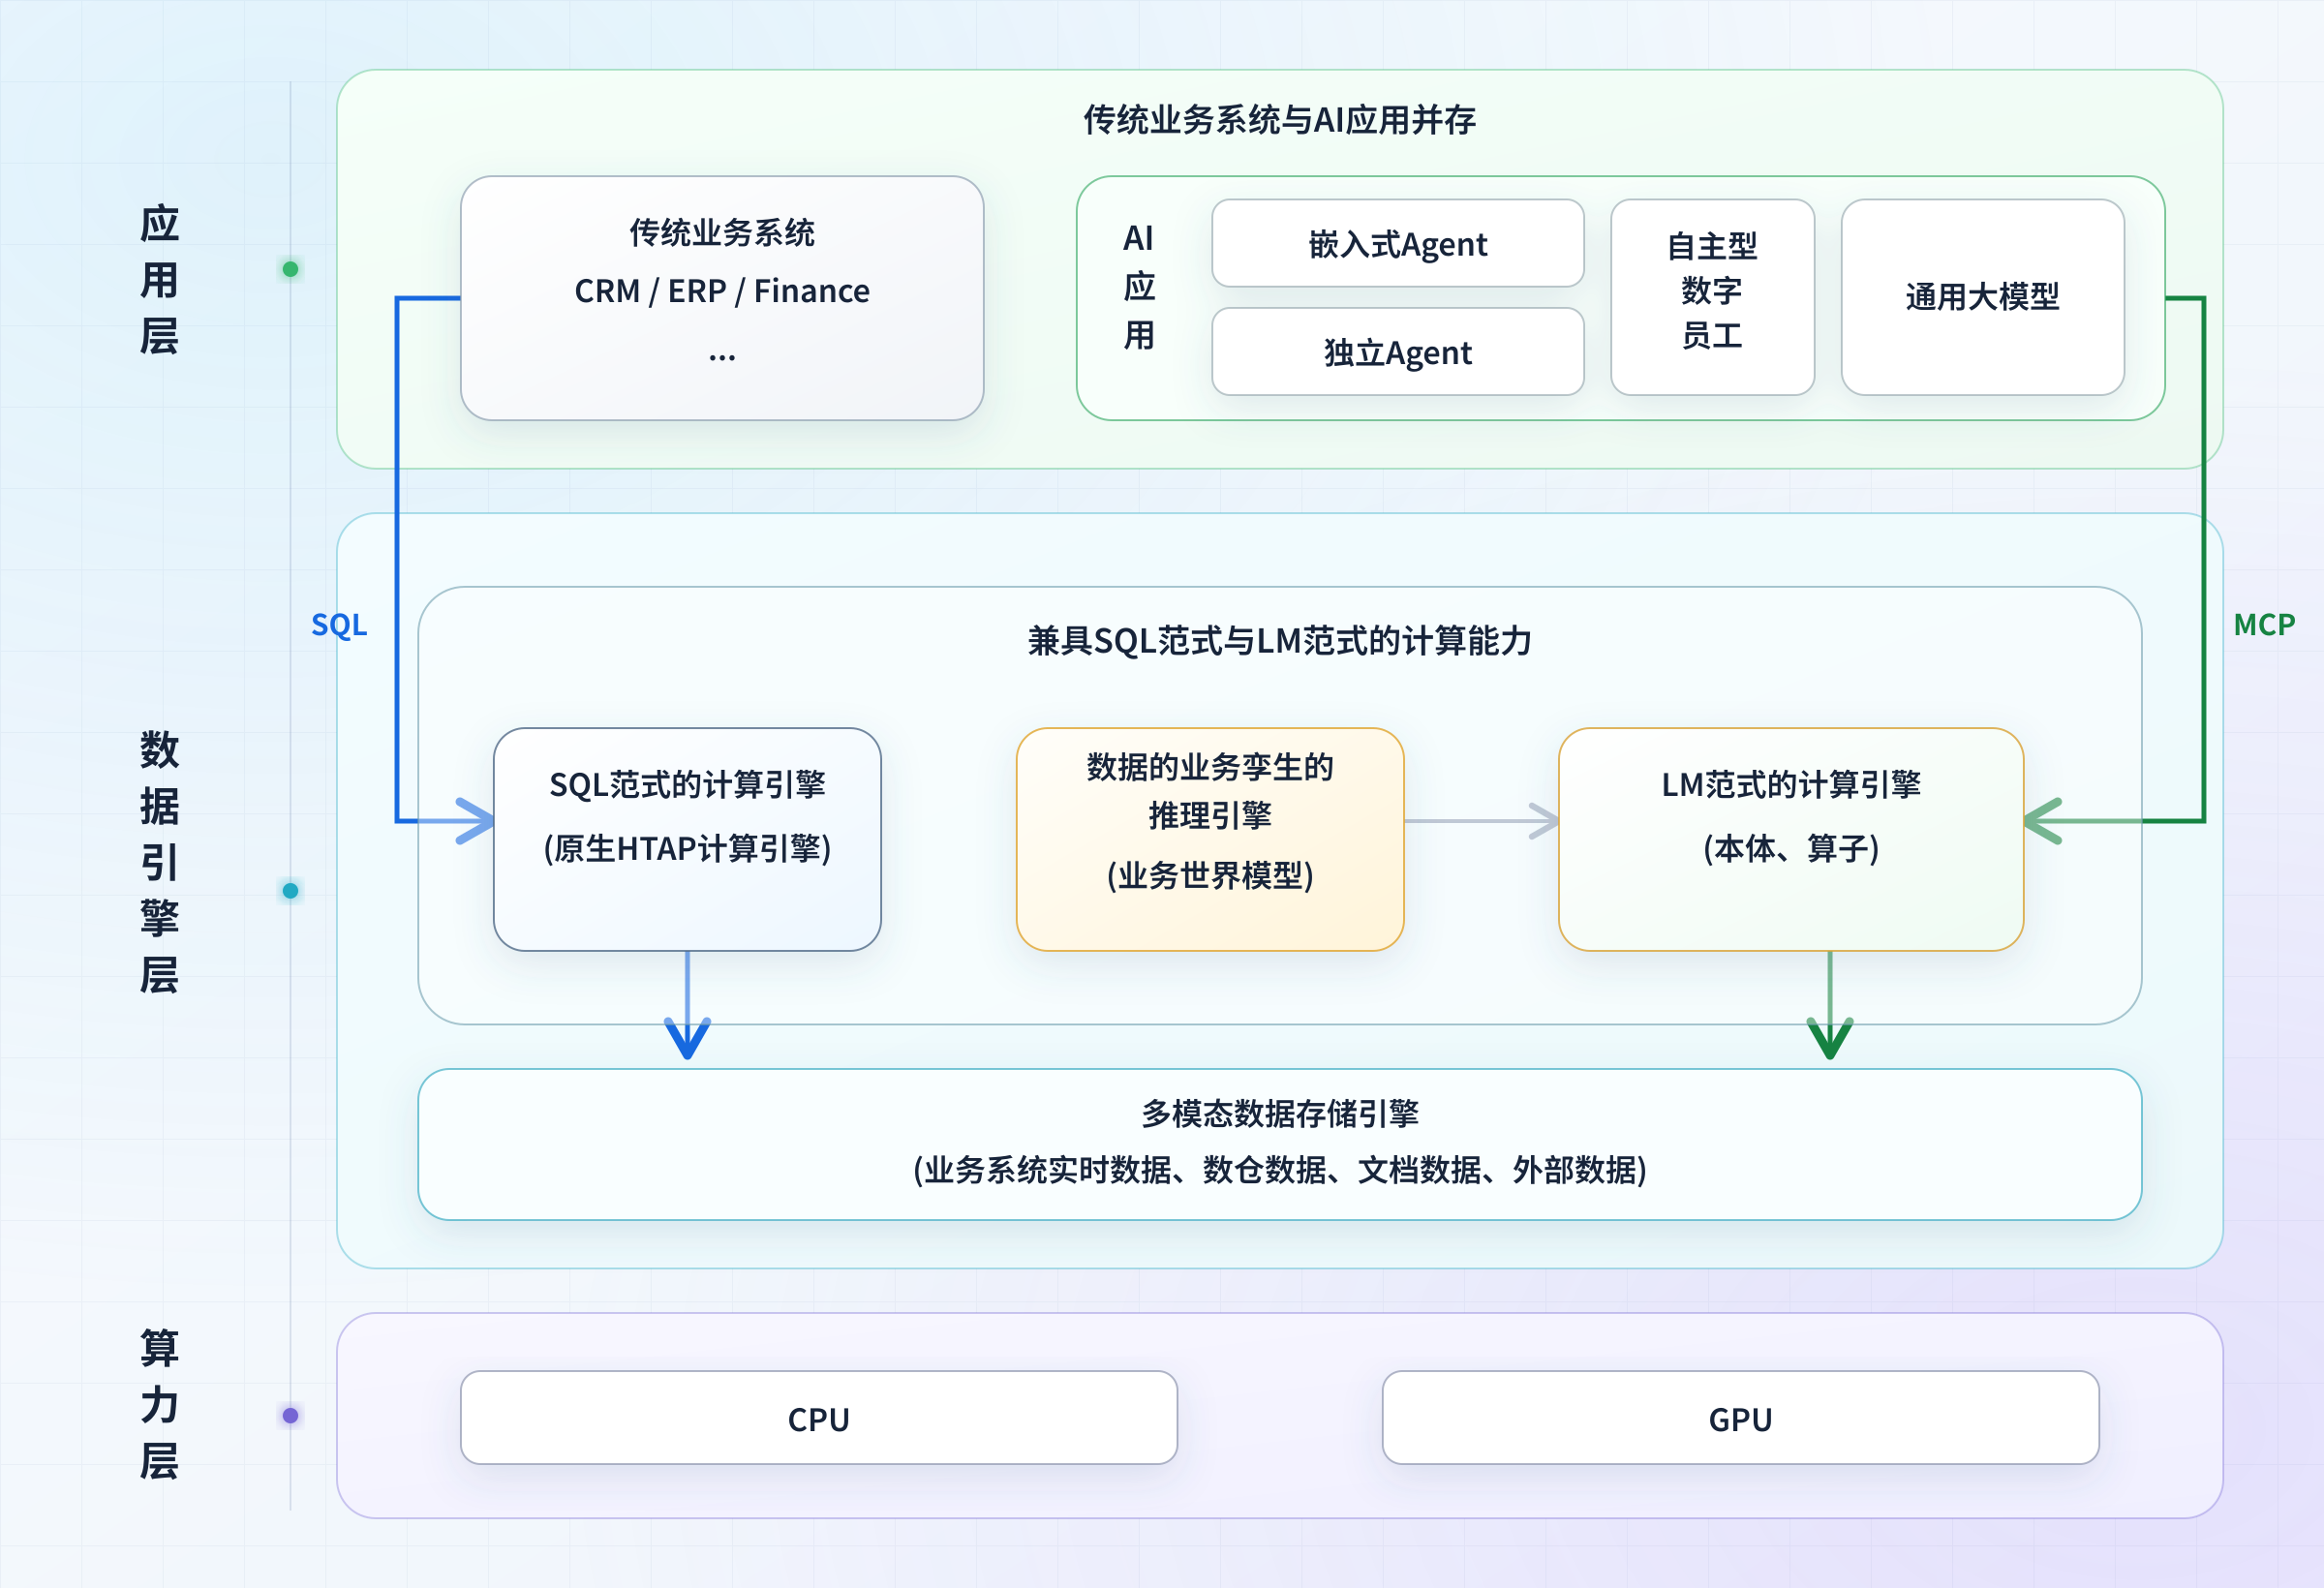Click the (业务系统实时数据、数仓数据...) line

(x=1280, y=1170)
